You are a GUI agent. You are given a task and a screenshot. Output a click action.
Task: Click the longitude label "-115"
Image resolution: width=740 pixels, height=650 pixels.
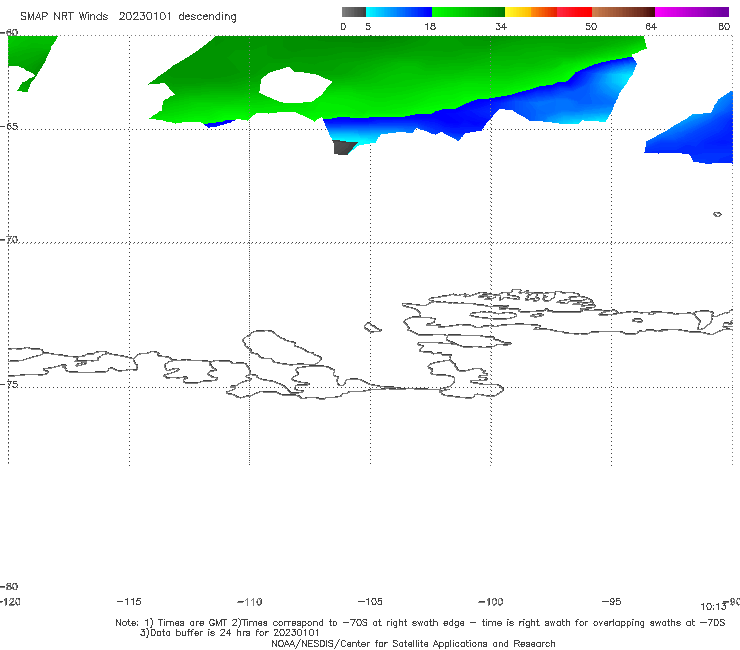pyautogui.click(x=129, y=601)
